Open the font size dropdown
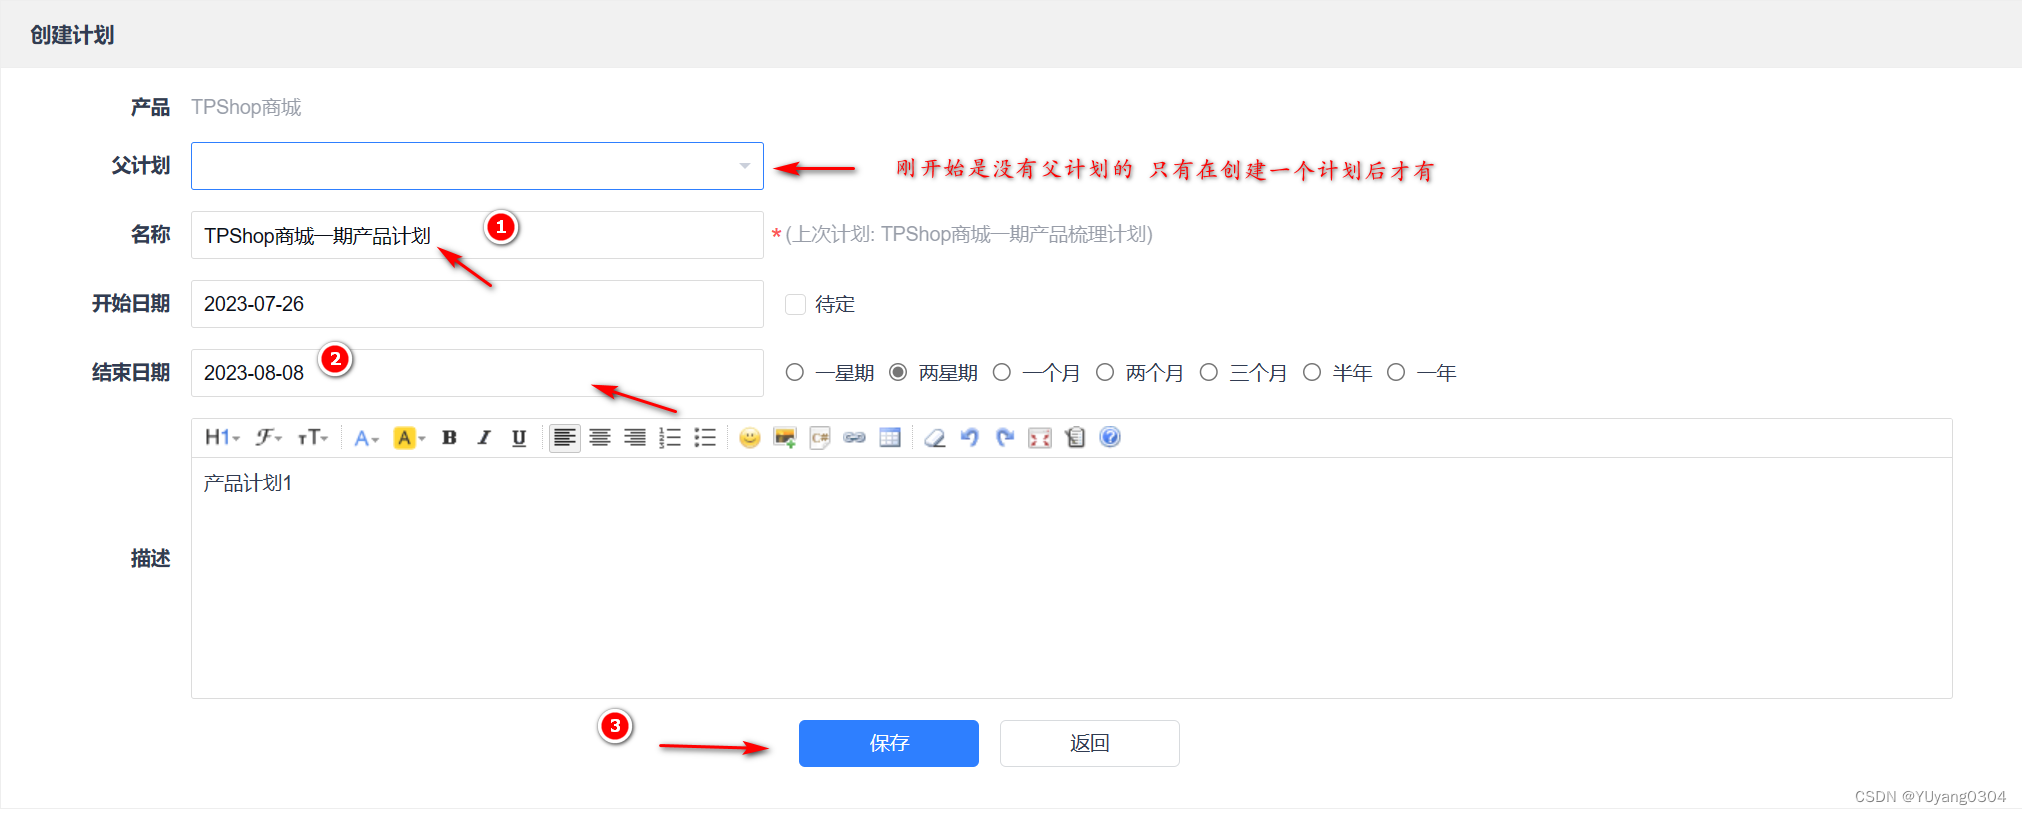 [x=313, y=438]
